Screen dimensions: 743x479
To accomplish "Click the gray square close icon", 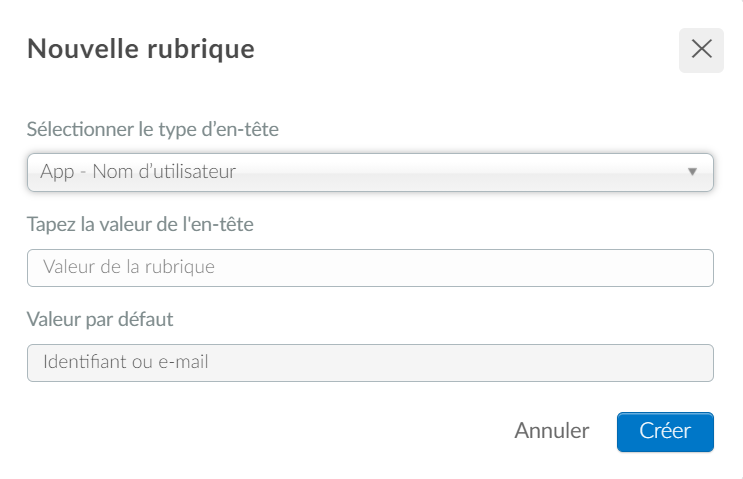I will click(x=701, y=50).
